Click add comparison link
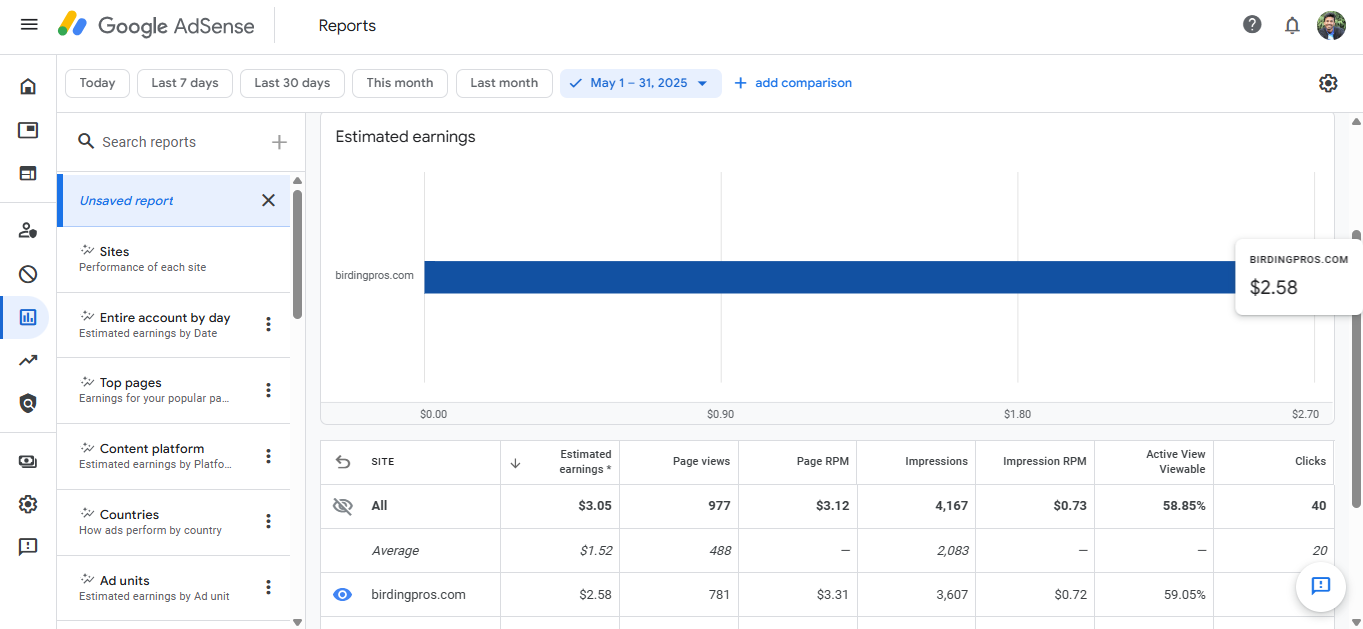 click(793, 83)
